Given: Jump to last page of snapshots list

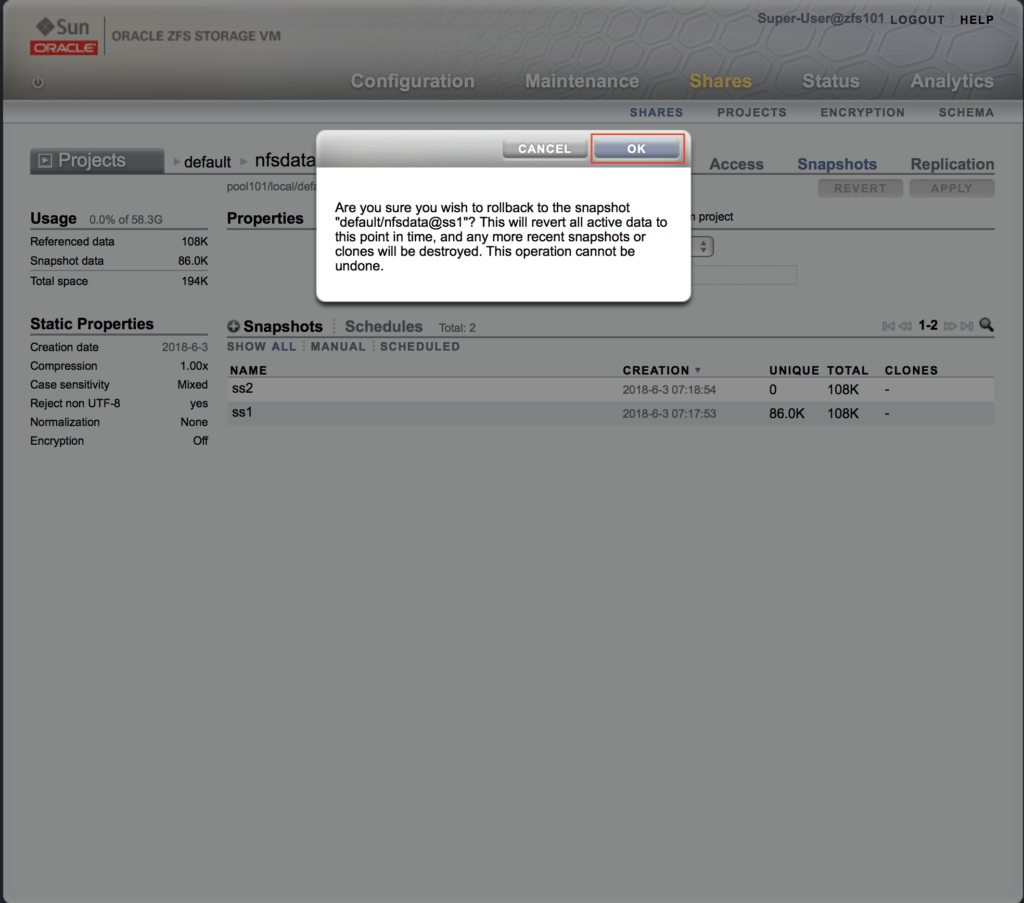Looking at the screenshot, I should tap(967, 326).
